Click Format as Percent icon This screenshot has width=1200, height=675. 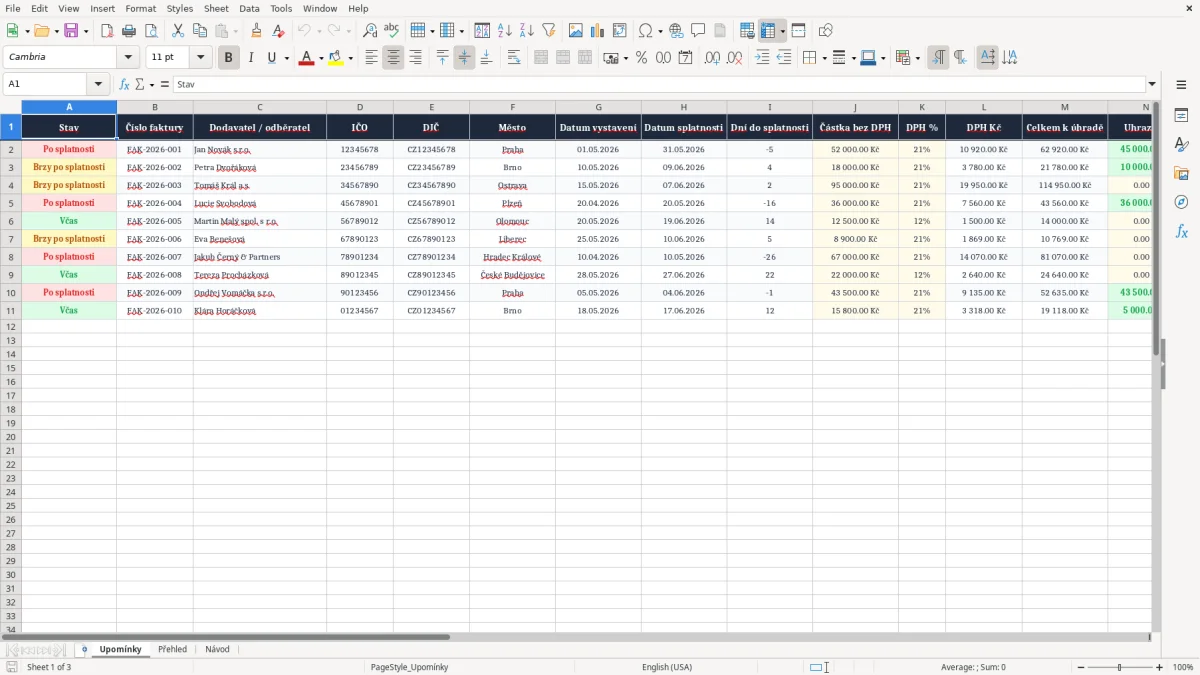tap(642, 58)
